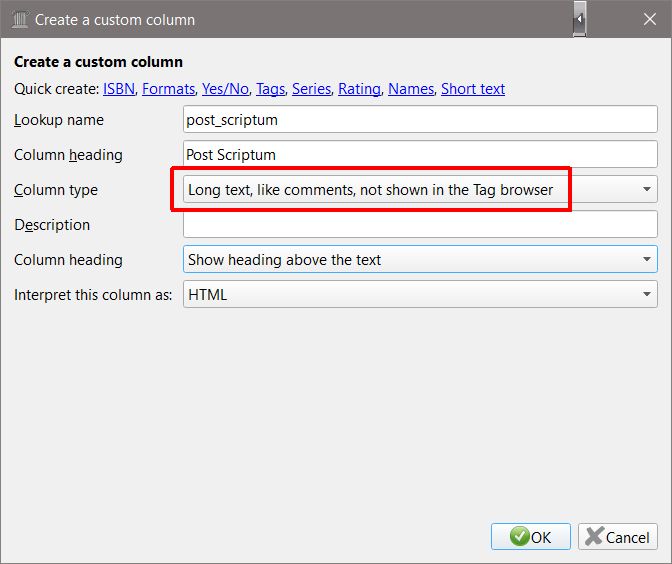Click the Column heading field Post Scriptum
The width and height of the screenshot is (672, 564).
(x=420, y=154)
